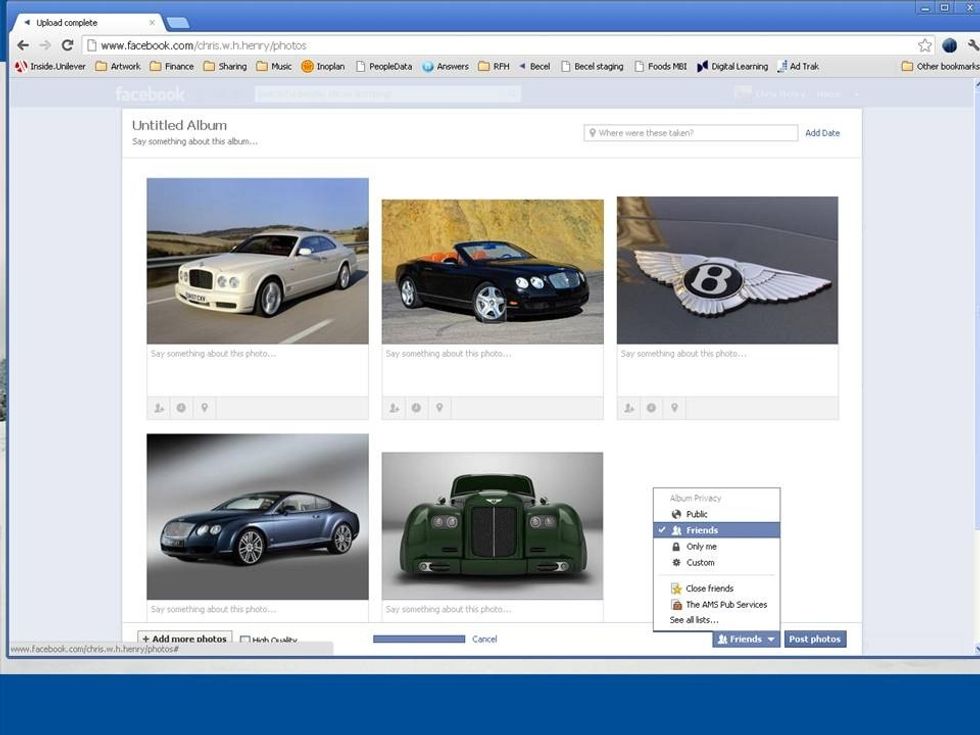Set date on black convertible photo
The image size is (980, 735).
click(416, 408)
